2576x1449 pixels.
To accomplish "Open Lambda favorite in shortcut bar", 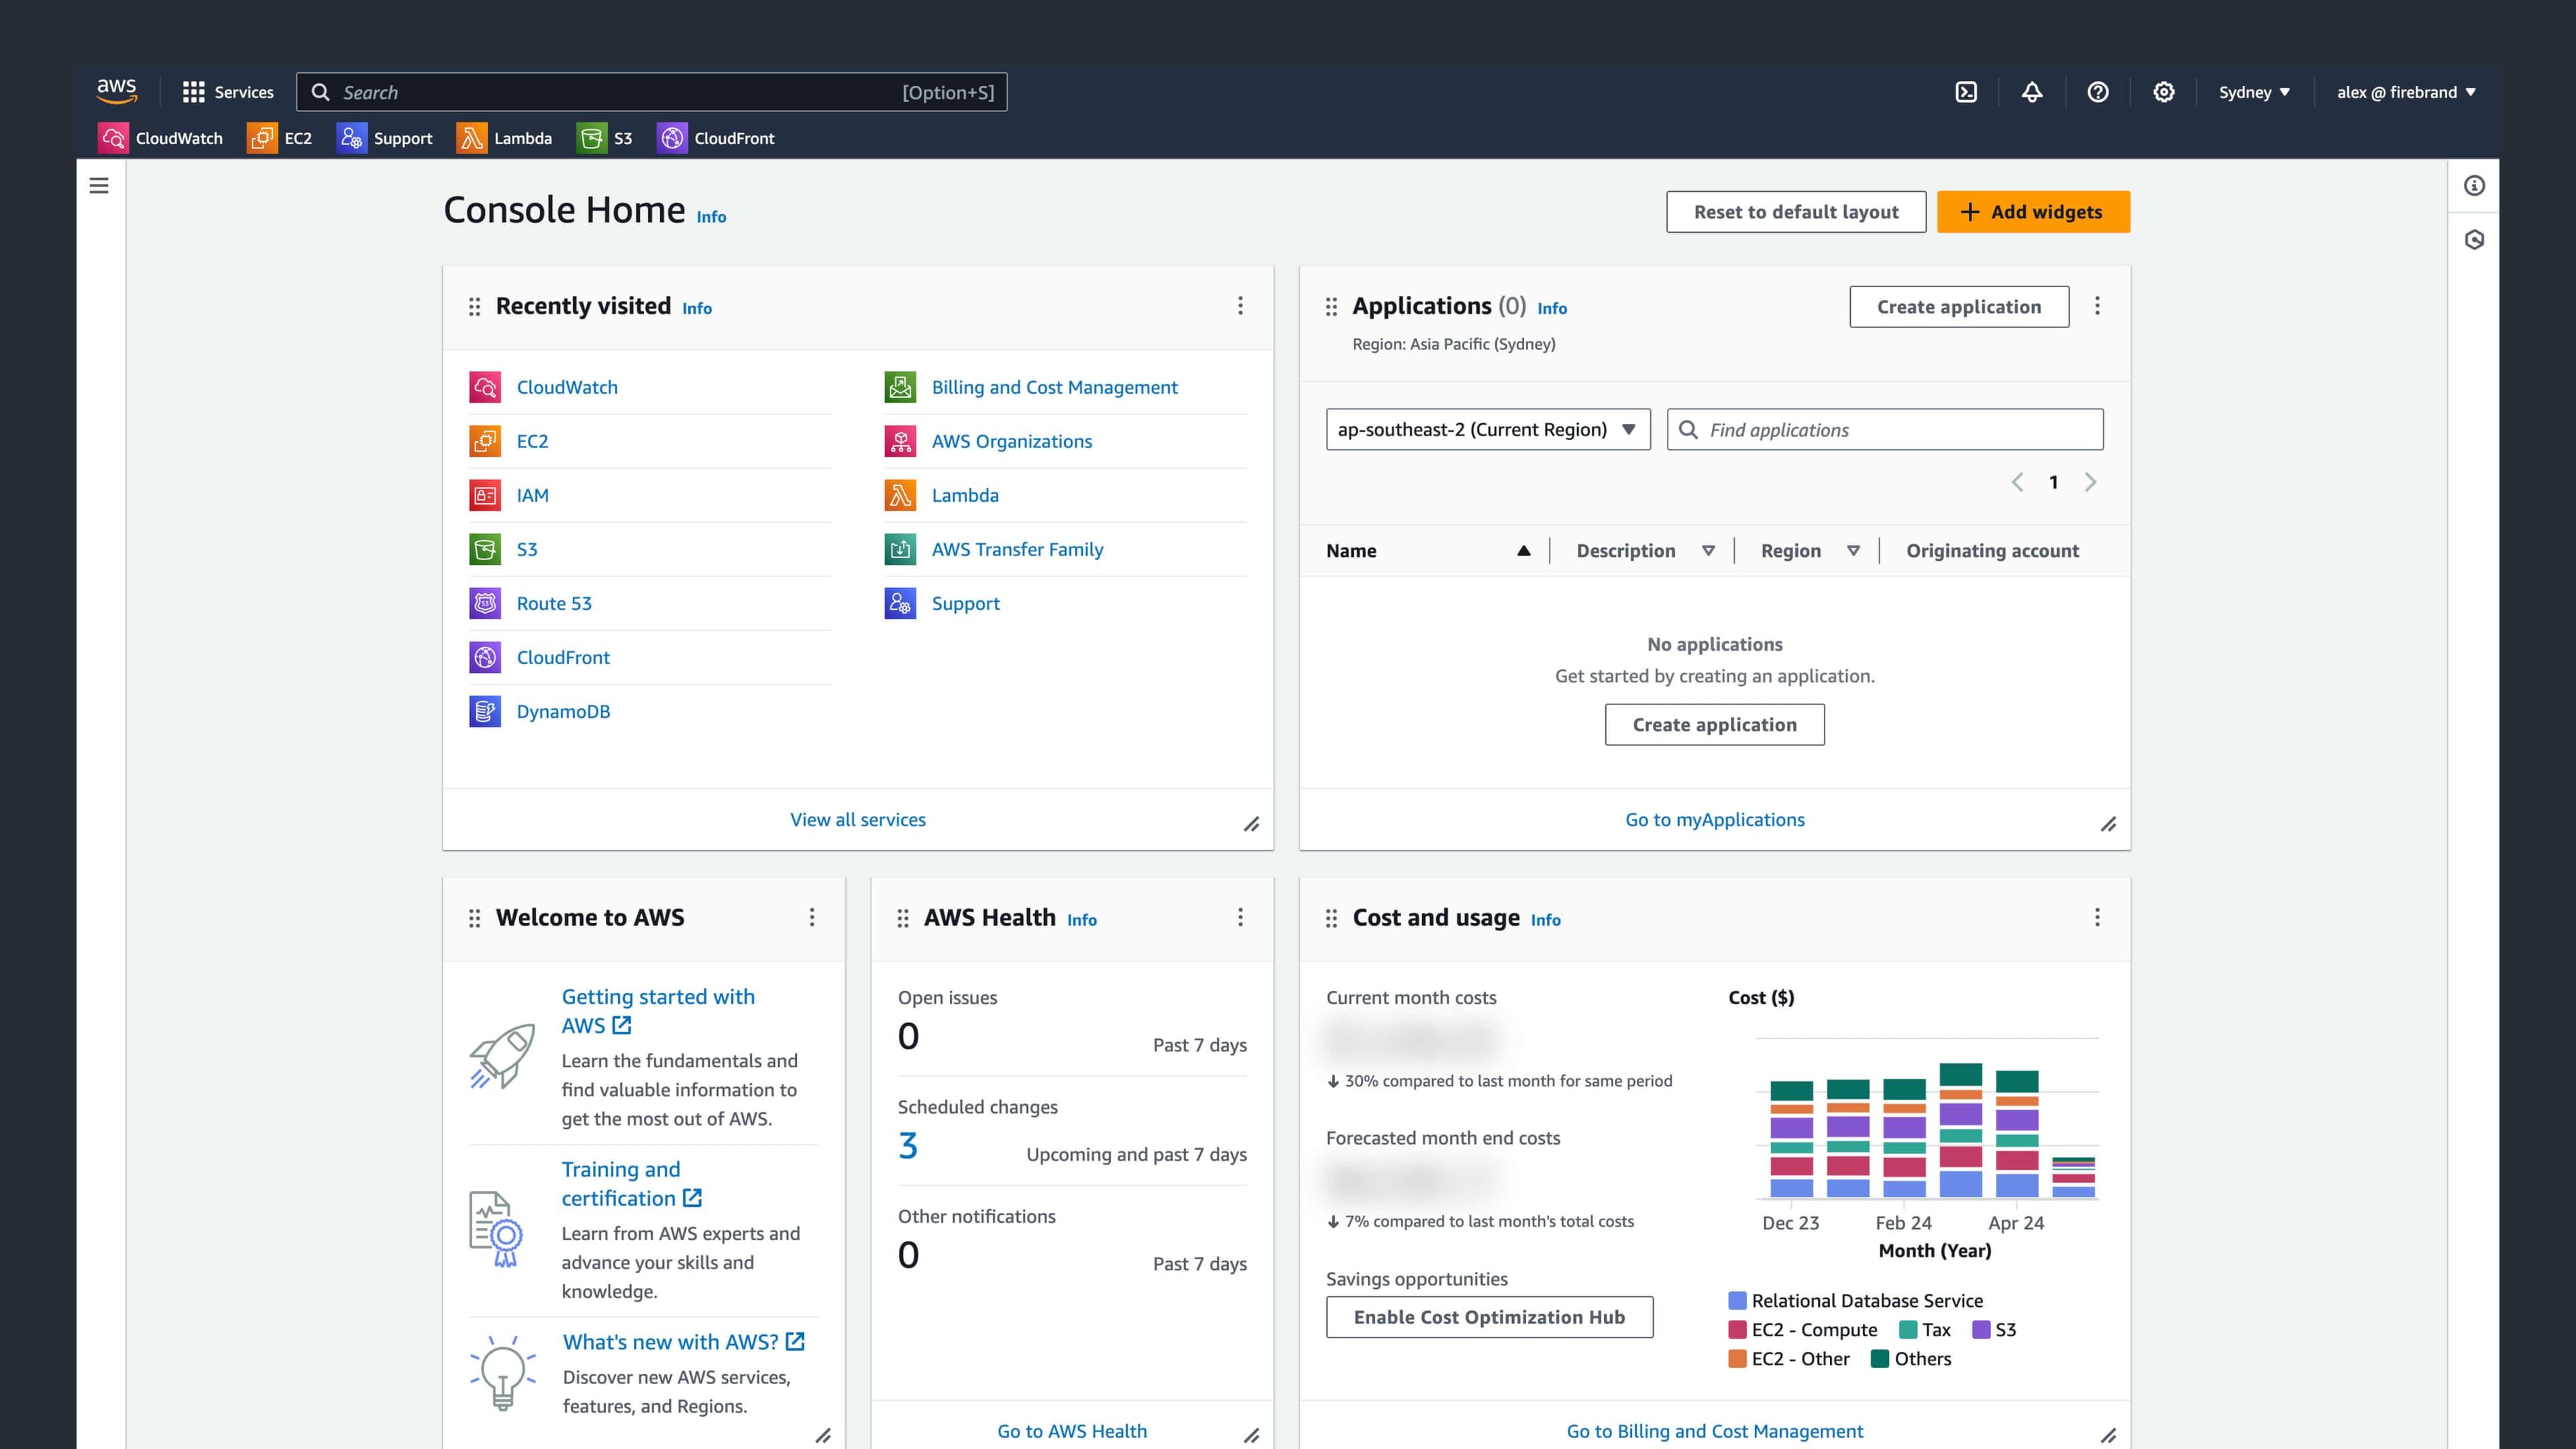I will pos(504,138).
